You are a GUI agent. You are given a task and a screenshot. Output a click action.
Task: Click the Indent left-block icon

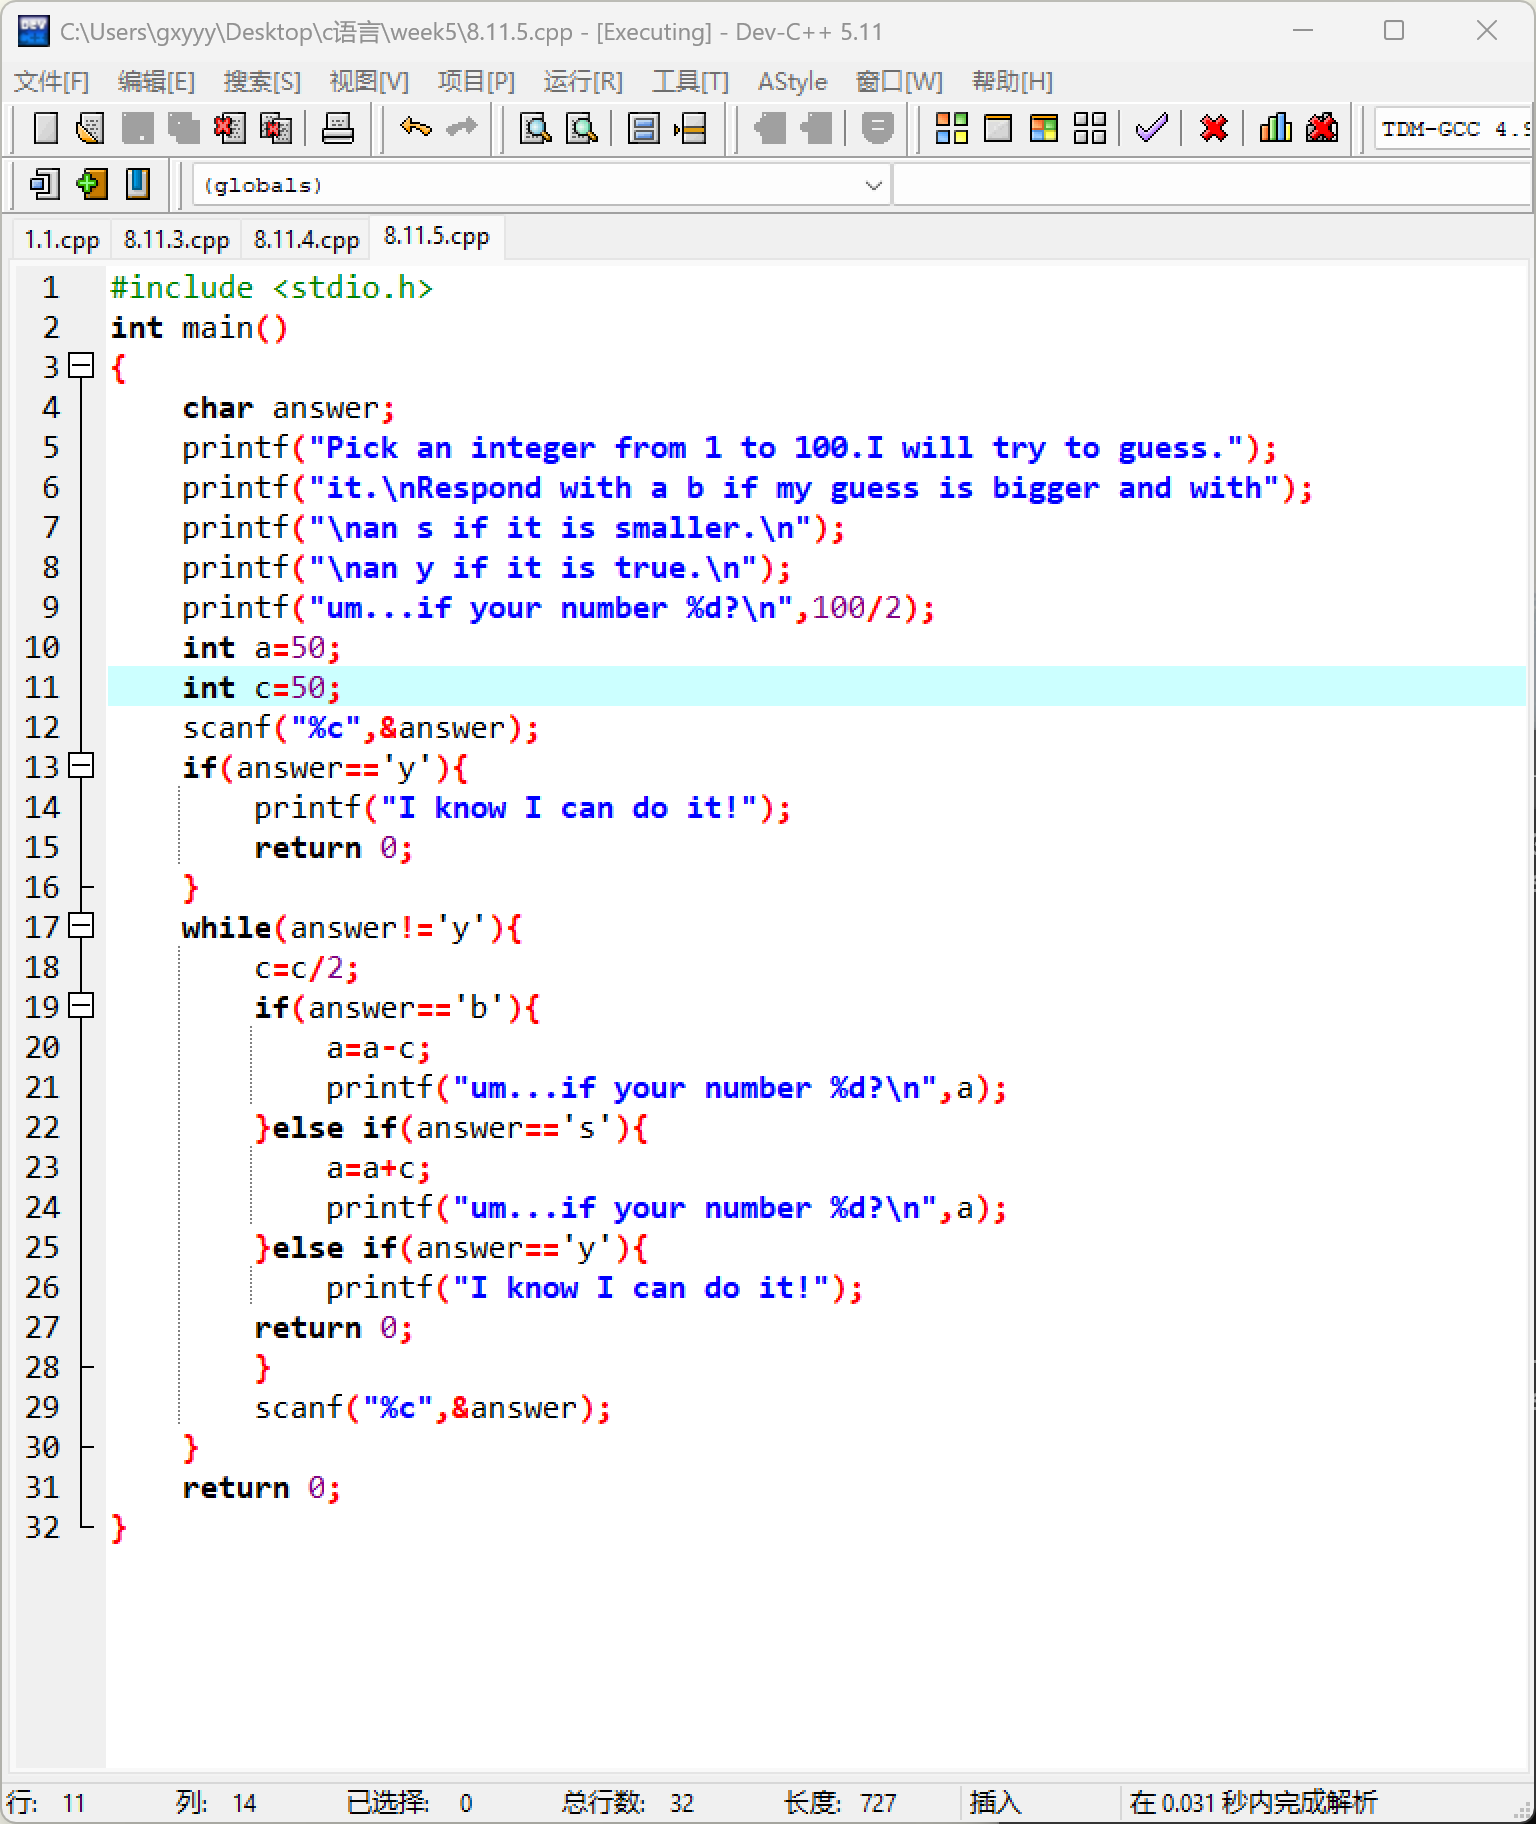[815, 128]
